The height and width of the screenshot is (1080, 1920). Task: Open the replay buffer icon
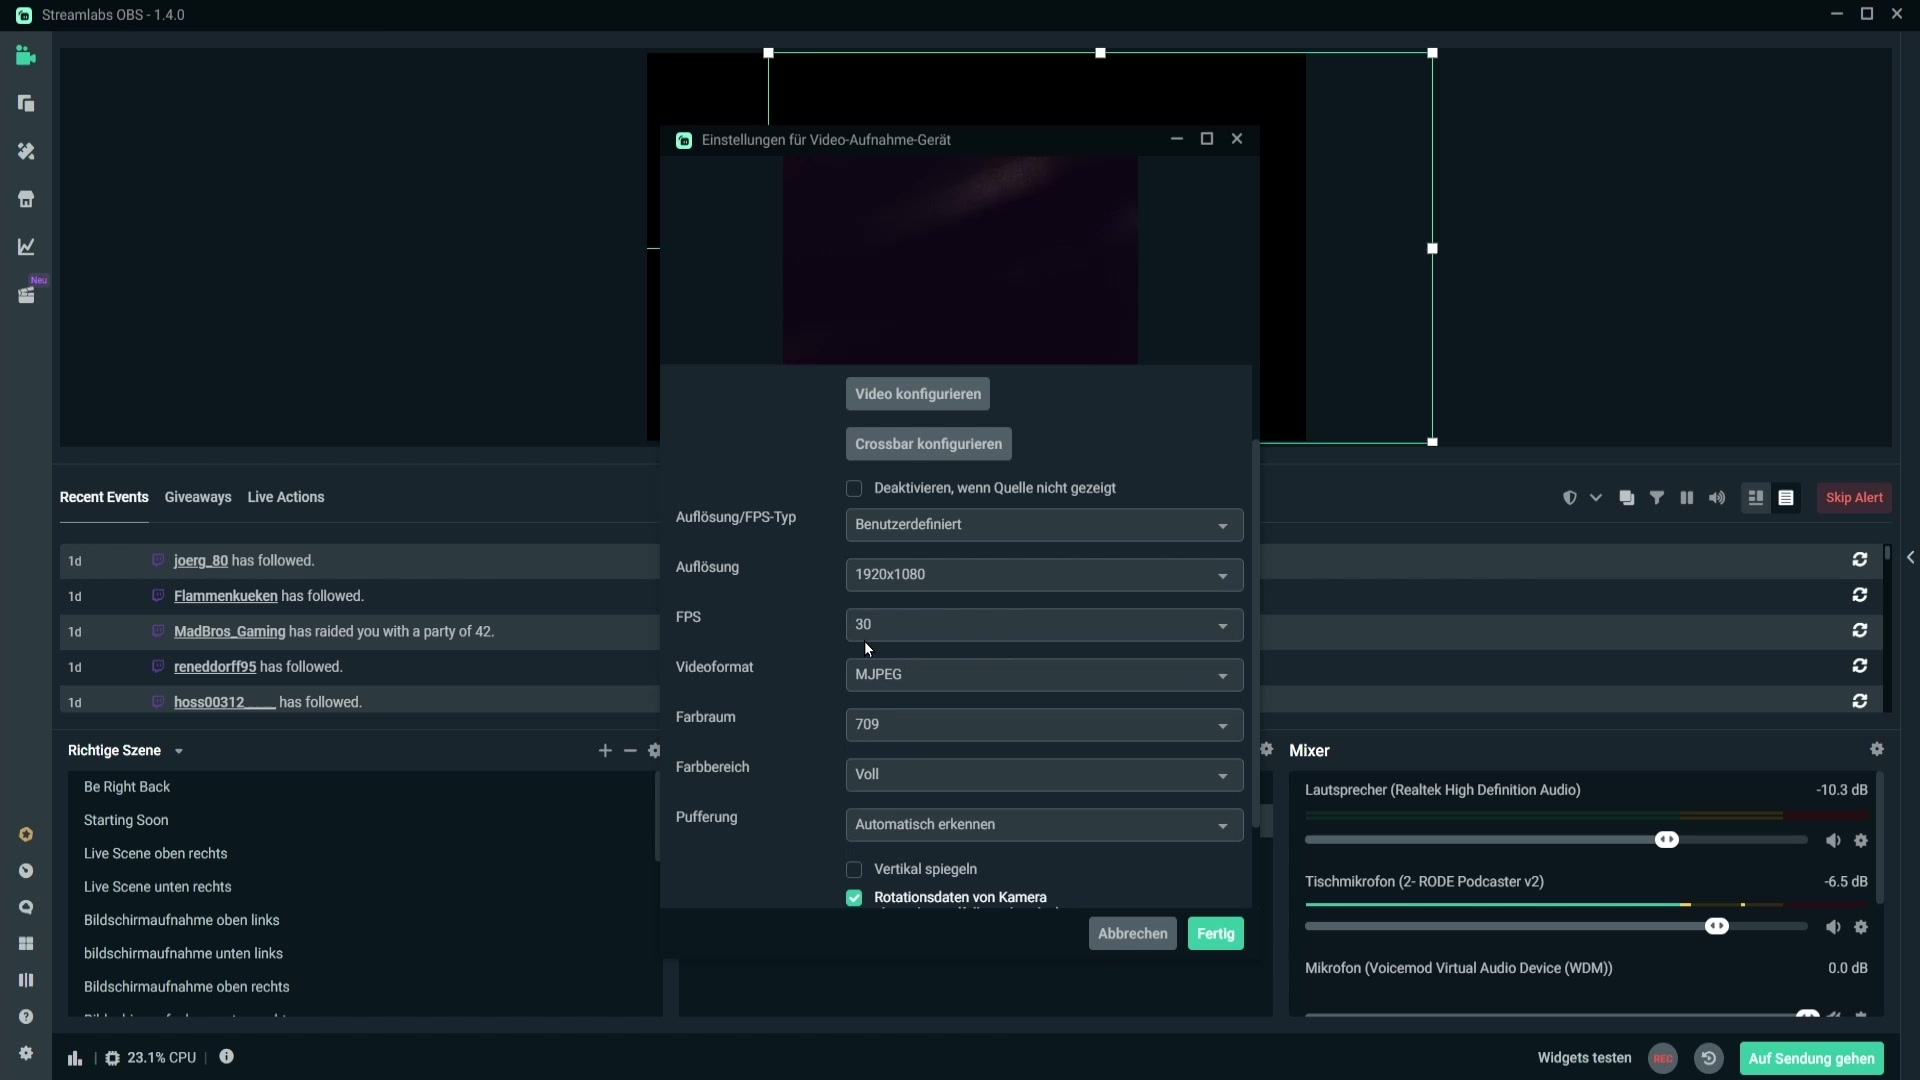point(1709,1058)
